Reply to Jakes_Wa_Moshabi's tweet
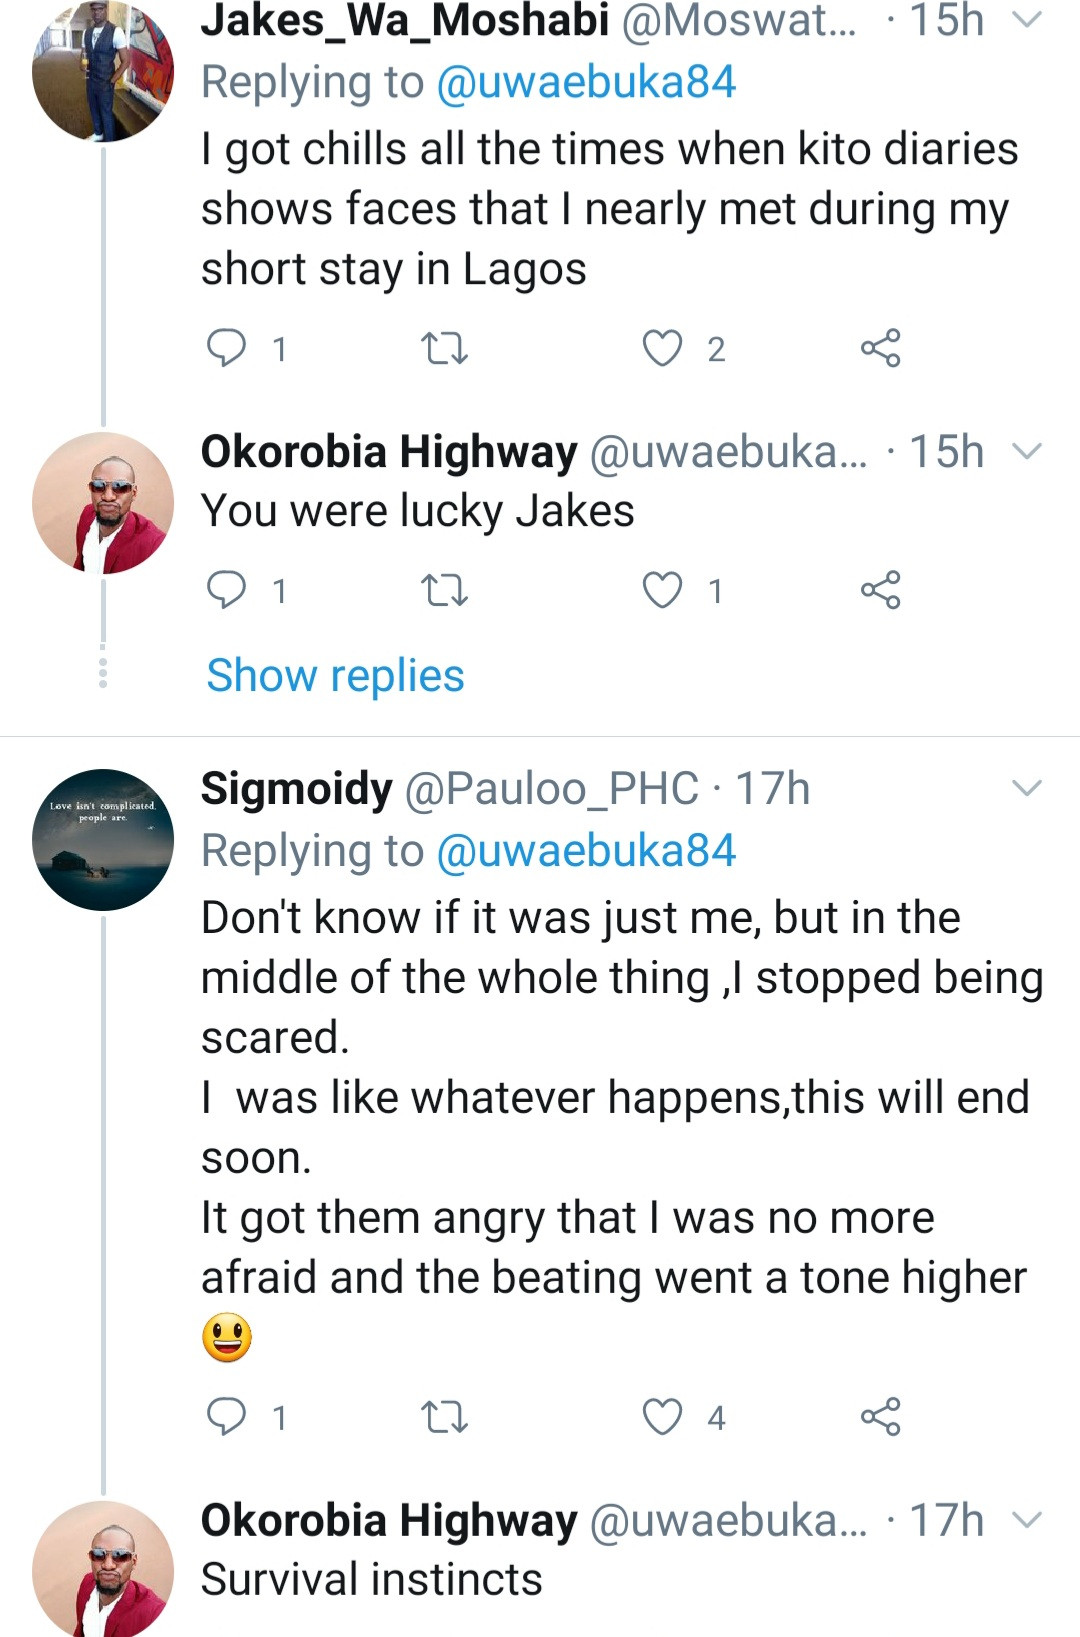Image resolution: width=1080 pixels, height=1637 pixels. coord(226,348)
